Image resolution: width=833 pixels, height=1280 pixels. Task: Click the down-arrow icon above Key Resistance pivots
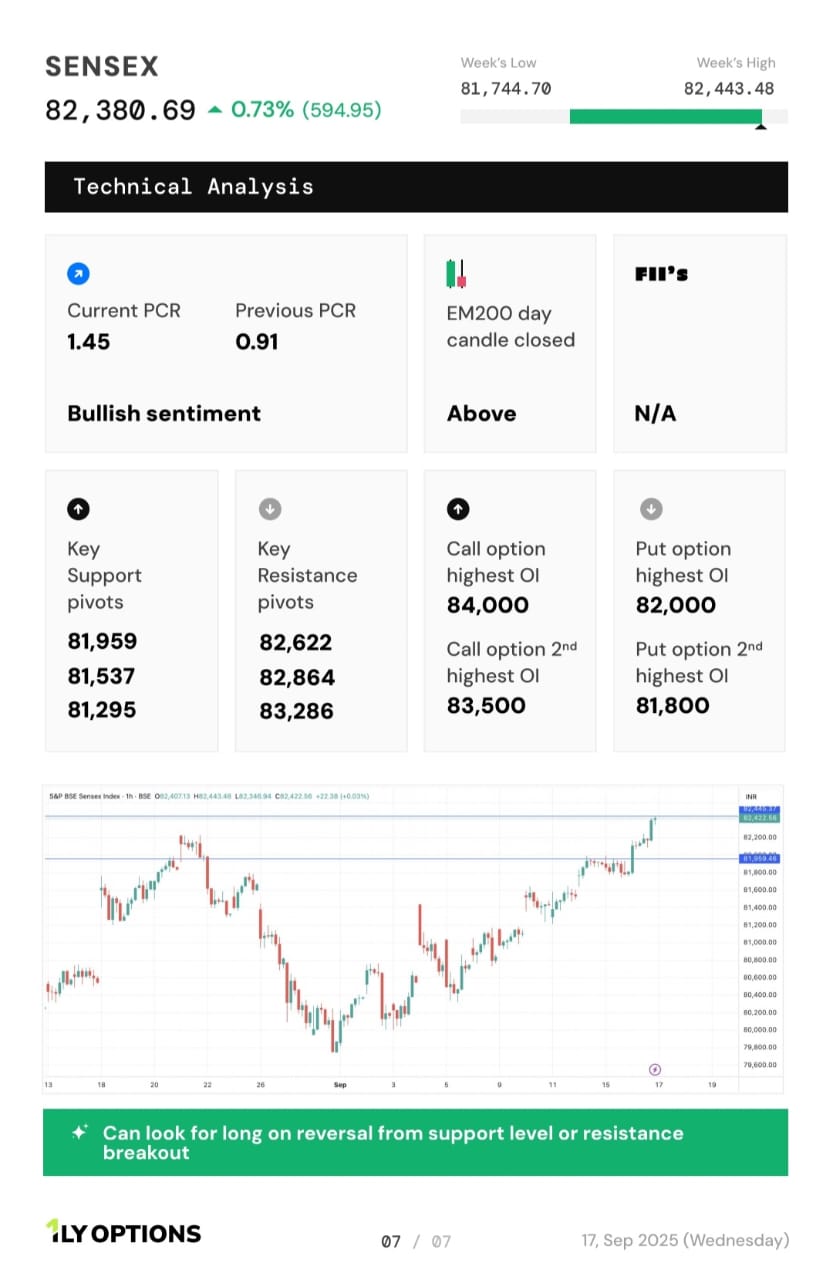pos(268,509)
